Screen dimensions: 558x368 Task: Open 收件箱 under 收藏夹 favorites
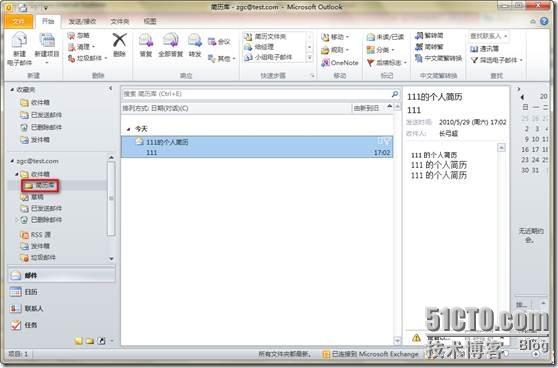[x=35, y=102]
